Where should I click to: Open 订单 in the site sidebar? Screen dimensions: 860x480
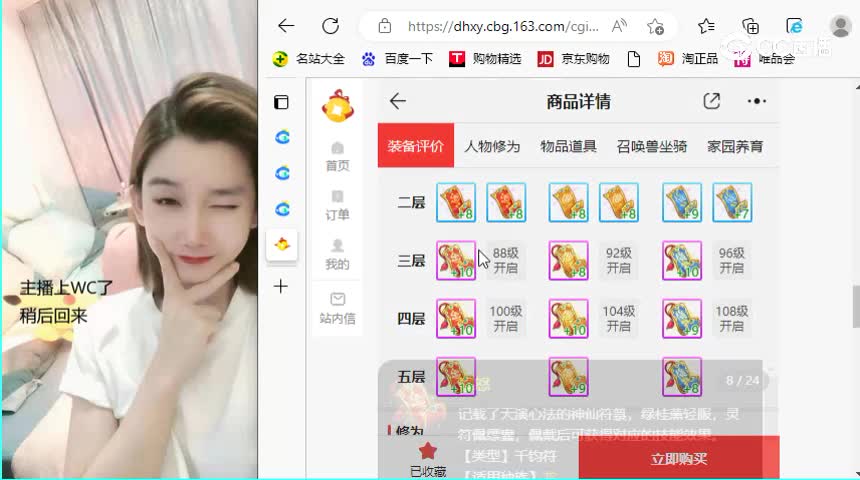[x=337, y=206]
